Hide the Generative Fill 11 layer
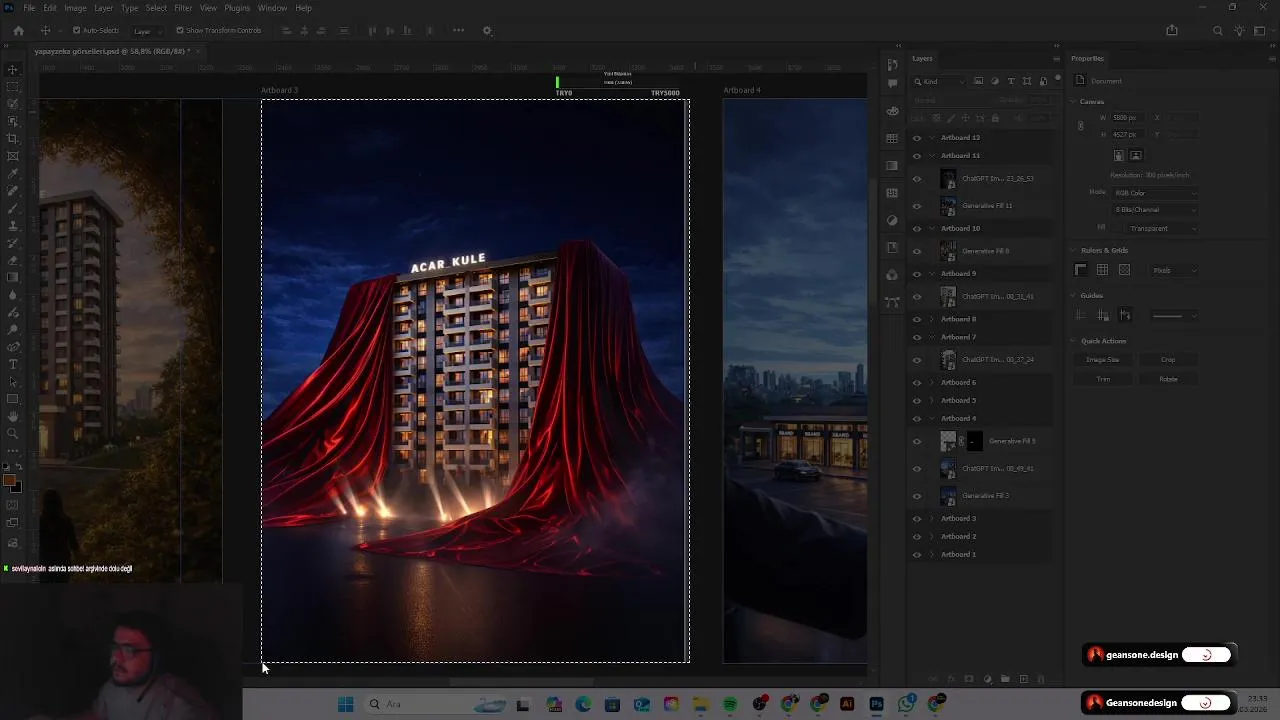The image size is (1280, 720). pos(917,206)
